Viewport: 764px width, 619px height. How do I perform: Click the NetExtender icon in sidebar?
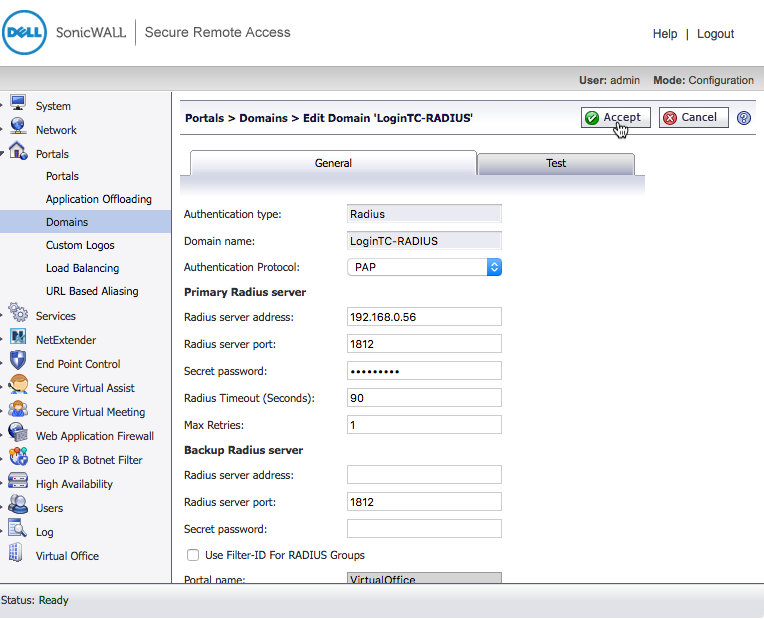[18, 338]
